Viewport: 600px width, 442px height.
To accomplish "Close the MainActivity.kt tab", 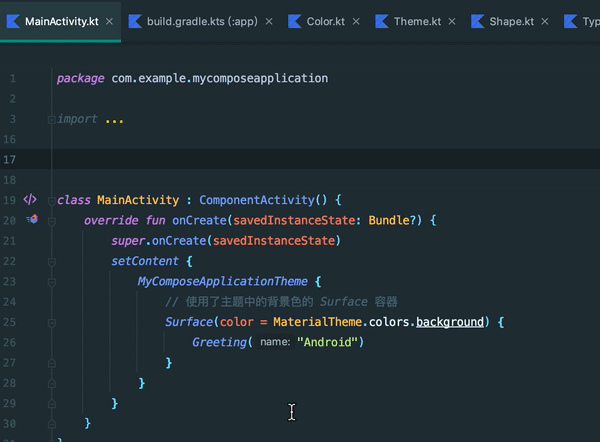I will pos(109,21).
